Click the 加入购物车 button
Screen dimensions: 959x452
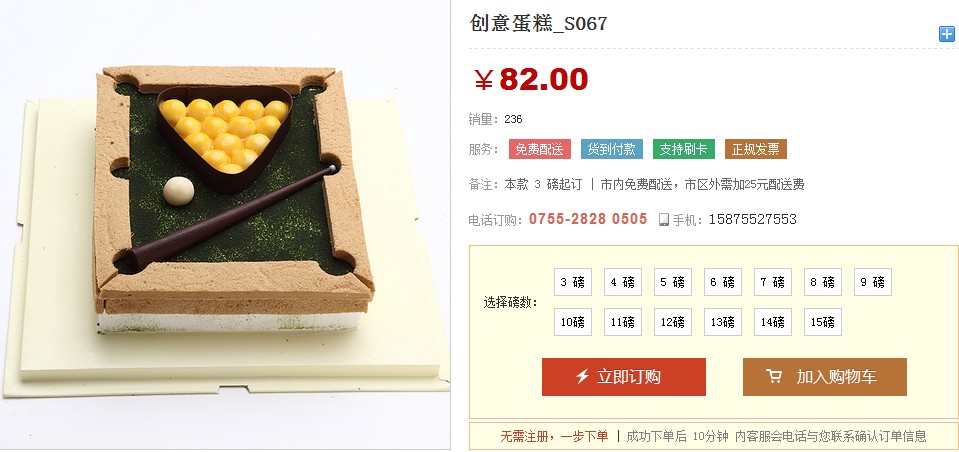coord(824,377)
